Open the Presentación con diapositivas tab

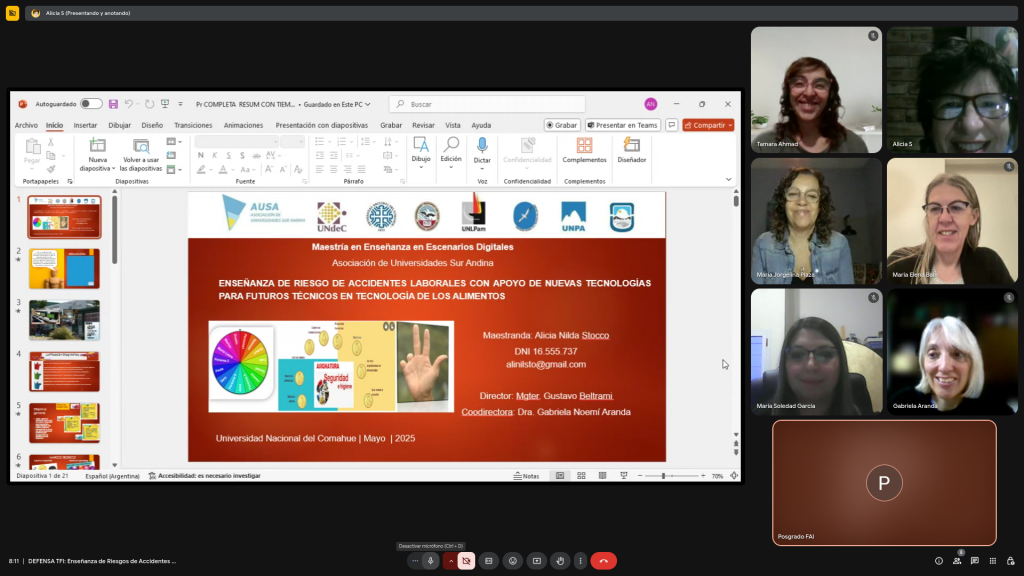321,125
